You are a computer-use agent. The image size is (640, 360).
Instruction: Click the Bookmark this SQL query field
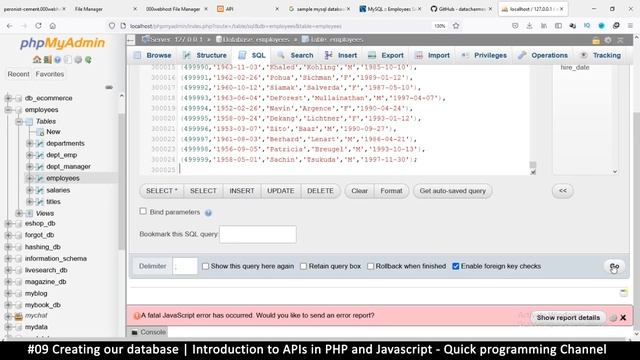tap(258, 234)
